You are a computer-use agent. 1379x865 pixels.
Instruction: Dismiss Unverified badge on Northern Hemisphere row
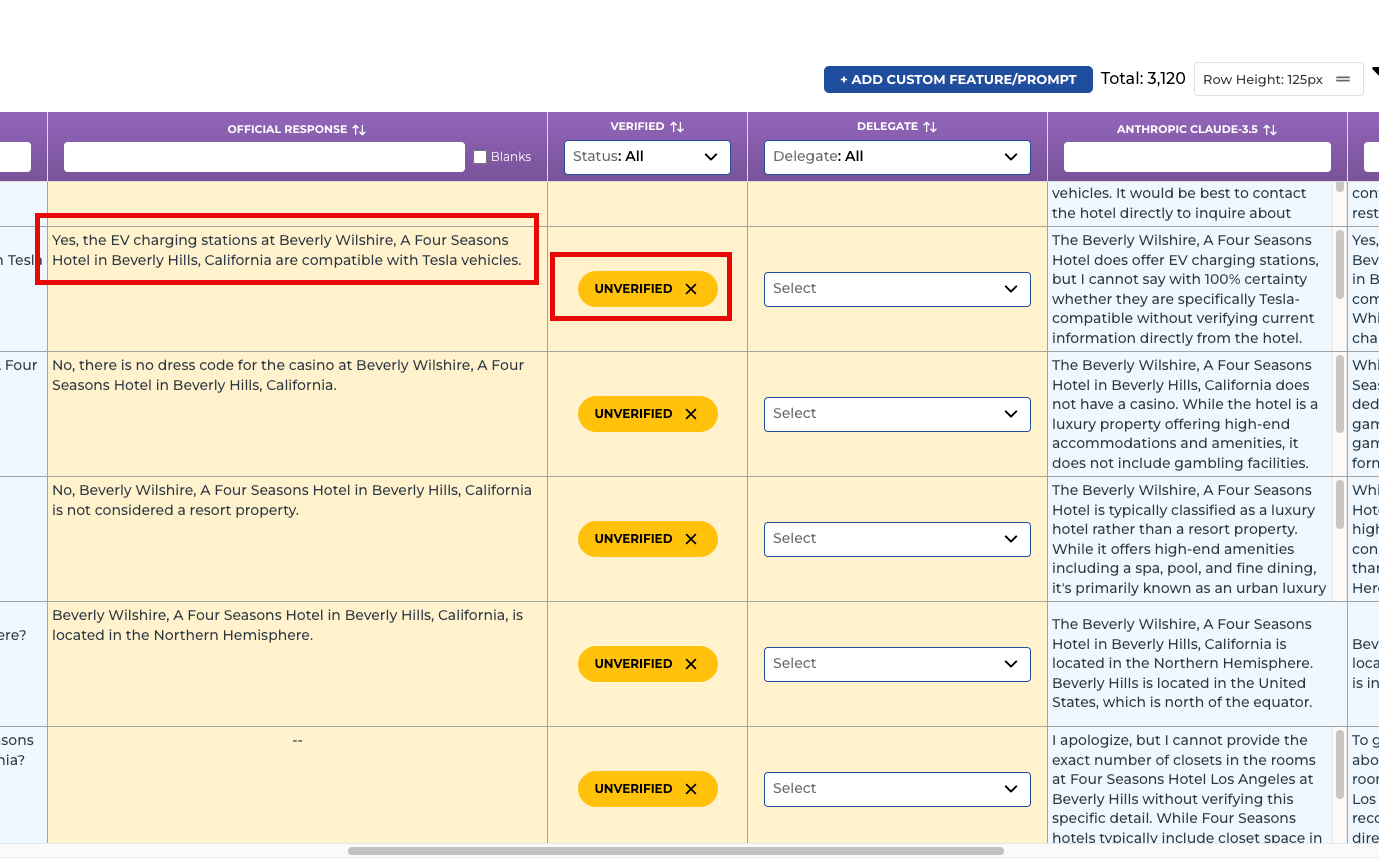(691, 664)
